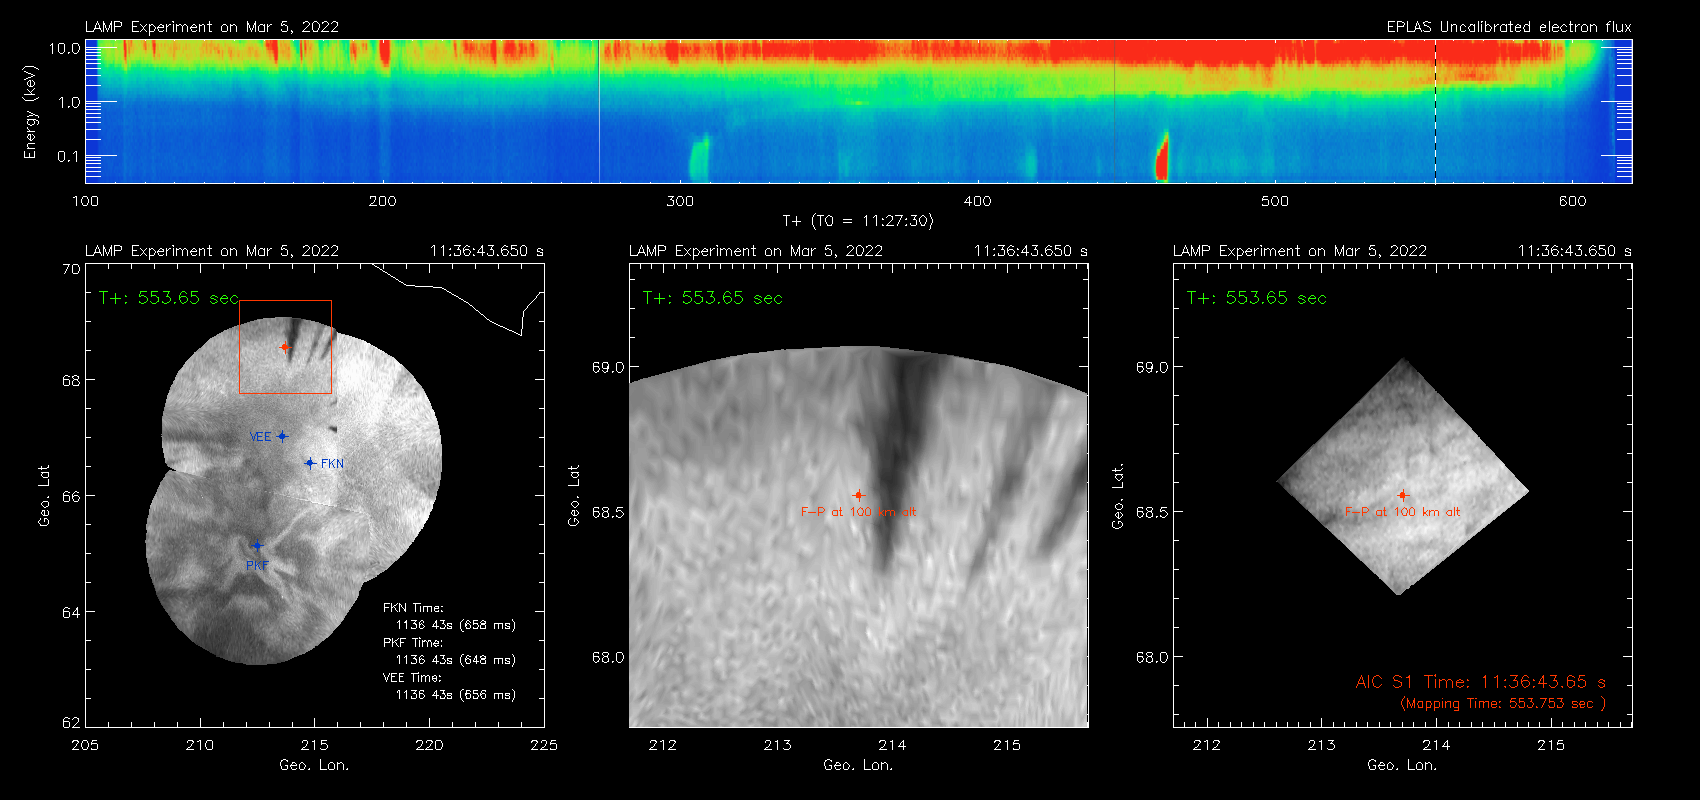
Task: Click the 'AIC S1 Time: 11:36:43.65 s' text
Action: tap(1480, 682)
